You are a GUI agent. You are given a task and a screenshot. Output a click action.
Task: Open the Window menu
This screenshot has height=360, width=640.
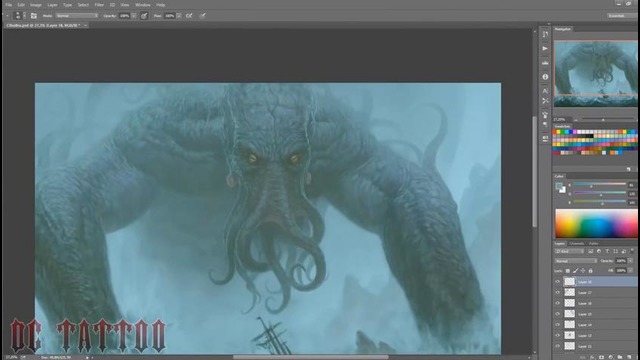point(142,5)
